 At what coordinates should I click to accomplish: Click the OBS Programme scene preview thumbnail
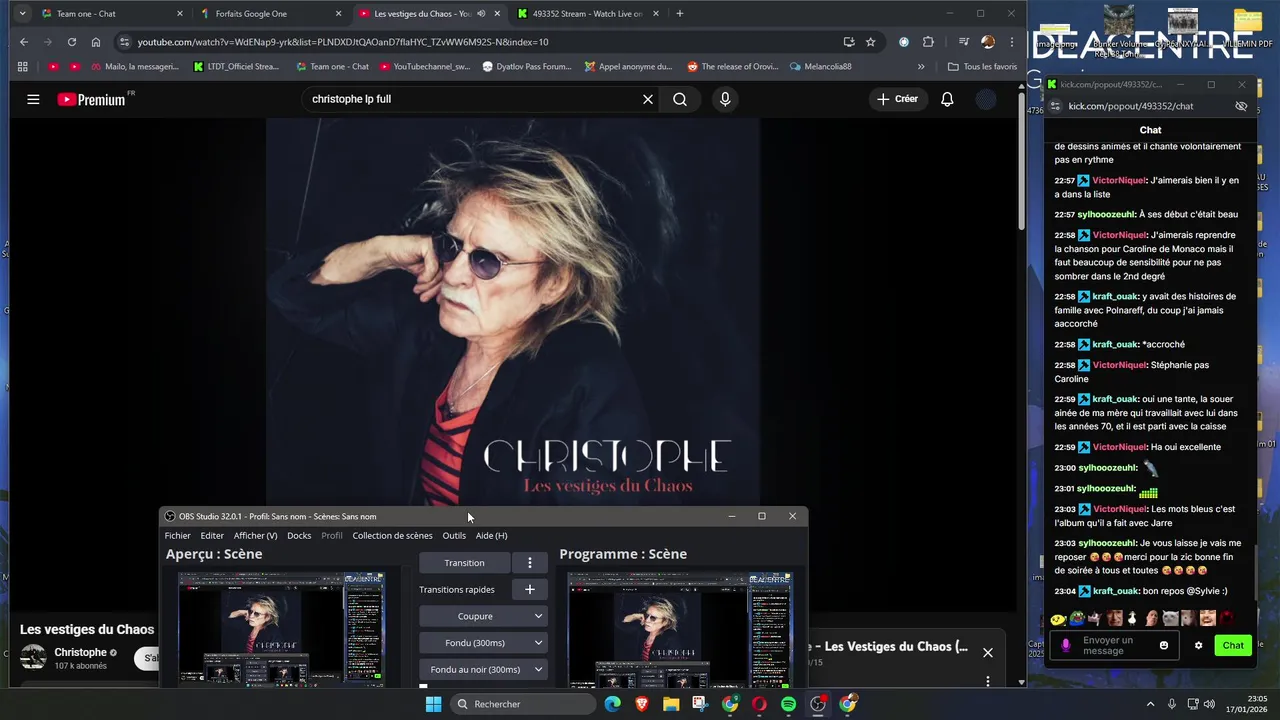(x=680, y=629)
